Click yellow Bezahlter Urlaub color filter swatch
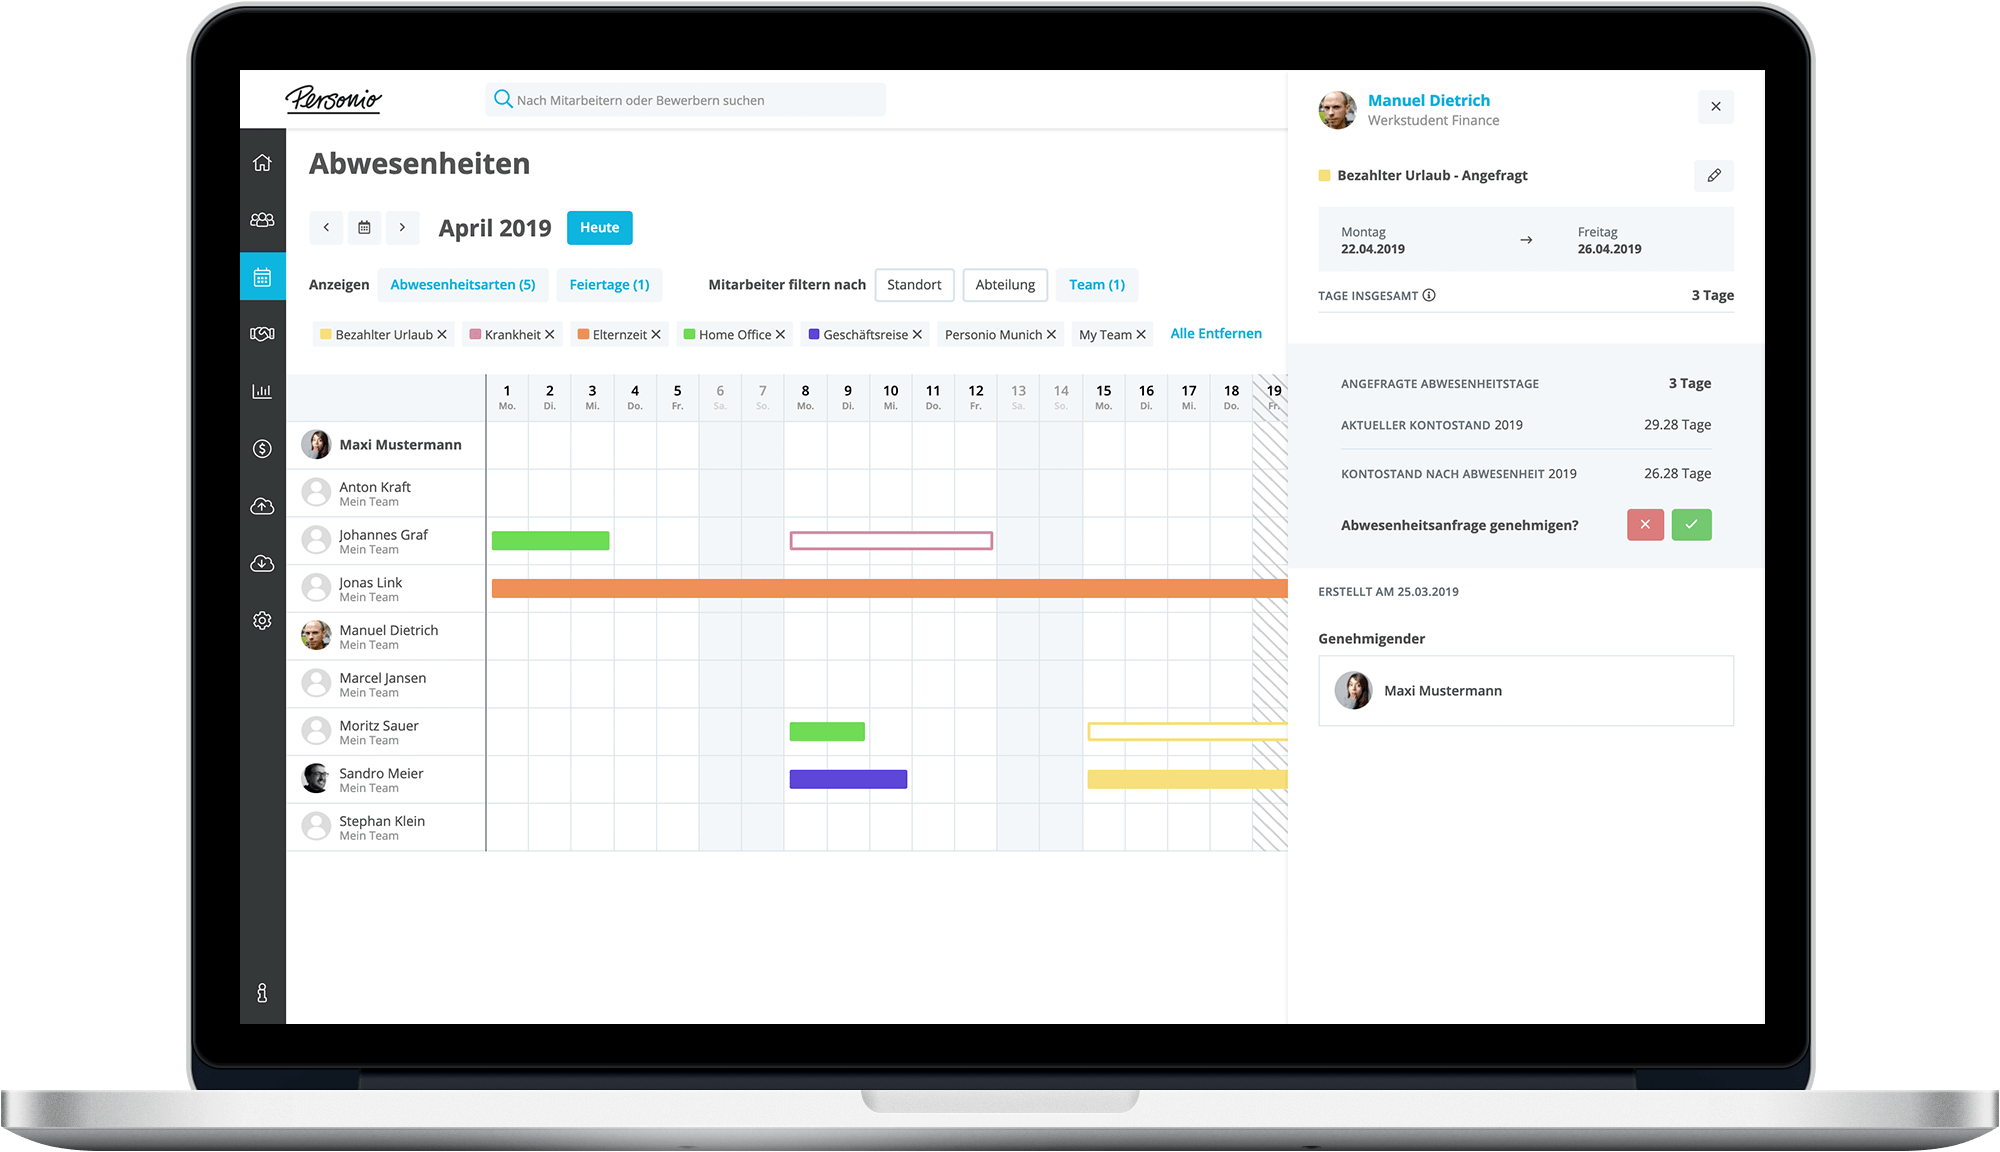The height and width of the screenshot is (1152, 2000). coord(317,334)
